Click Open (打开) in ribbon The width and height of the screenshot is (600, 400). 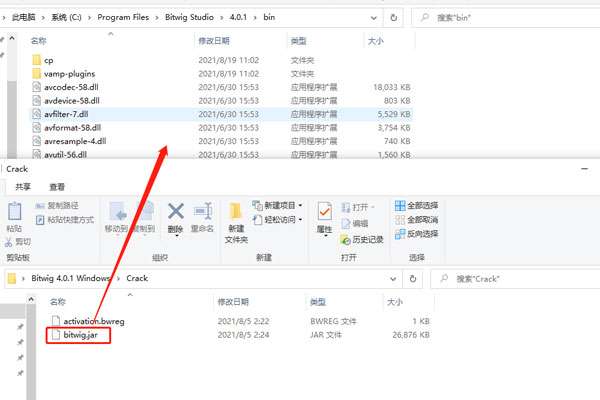(357, 207)
